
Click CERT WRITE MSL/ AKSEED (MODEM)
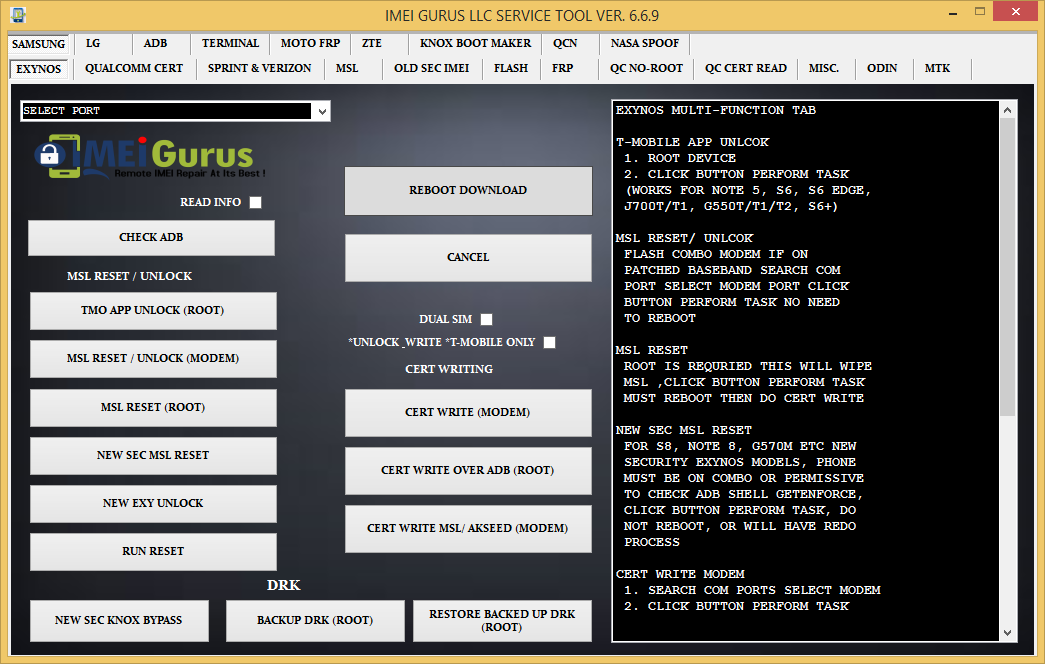pos(468,529)
